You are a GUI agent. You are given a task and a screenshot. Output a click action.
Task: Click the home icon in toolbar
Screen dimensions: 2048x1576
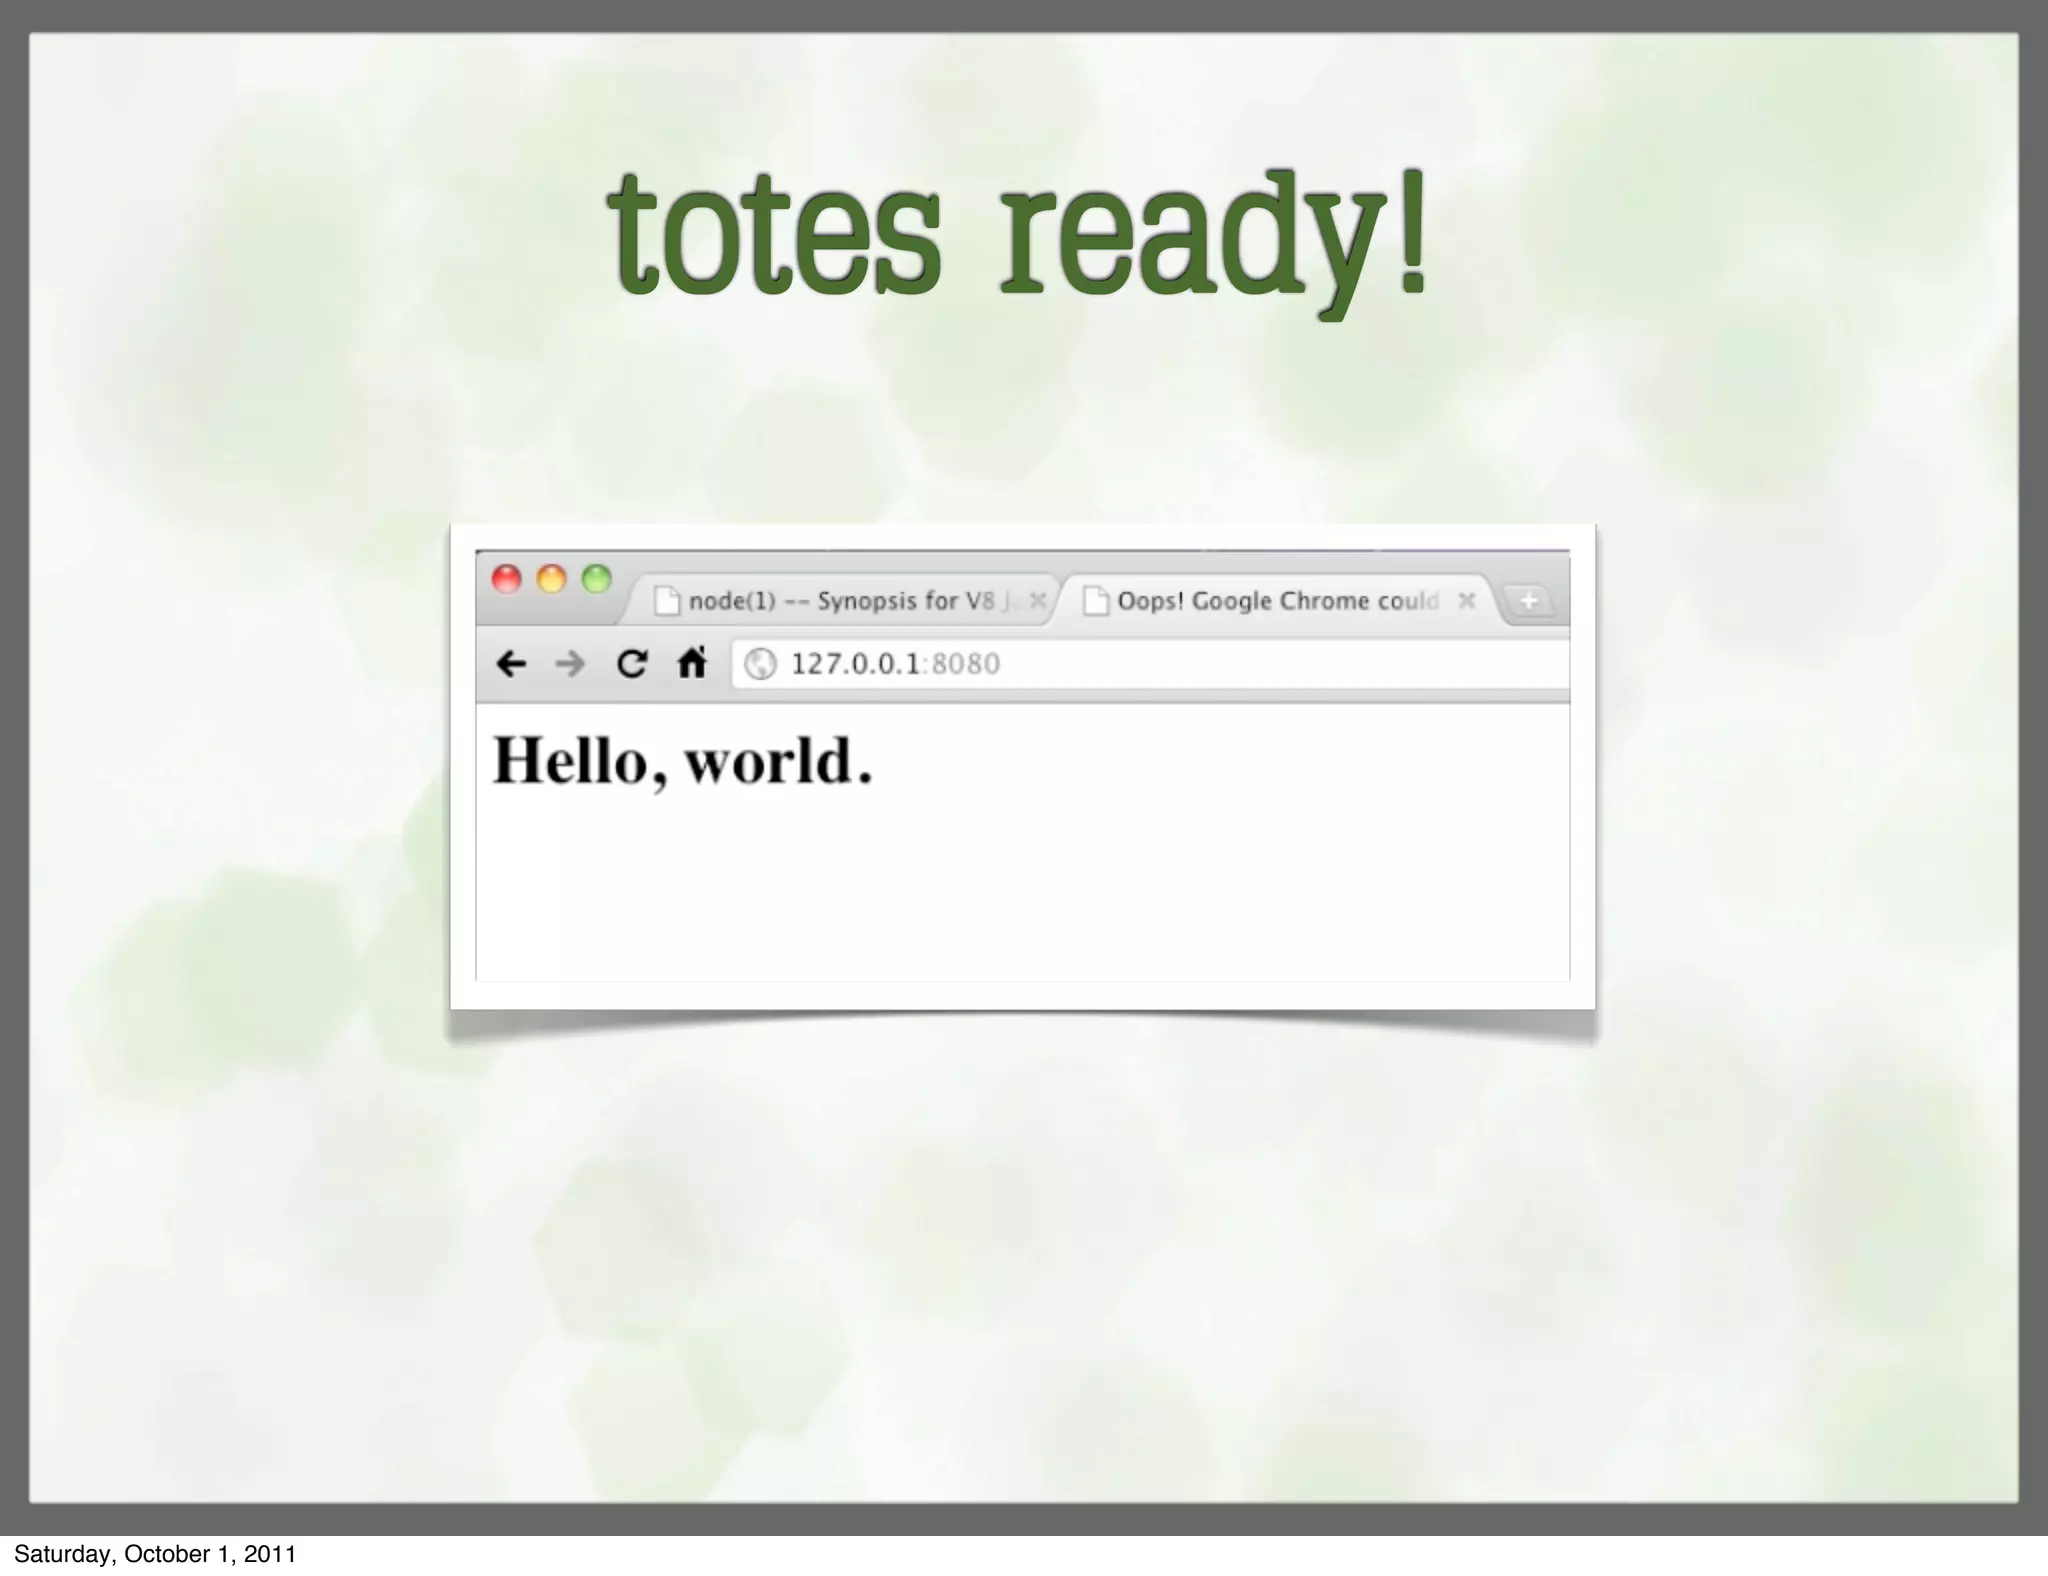pyautogui.click(x=692, y=663)
